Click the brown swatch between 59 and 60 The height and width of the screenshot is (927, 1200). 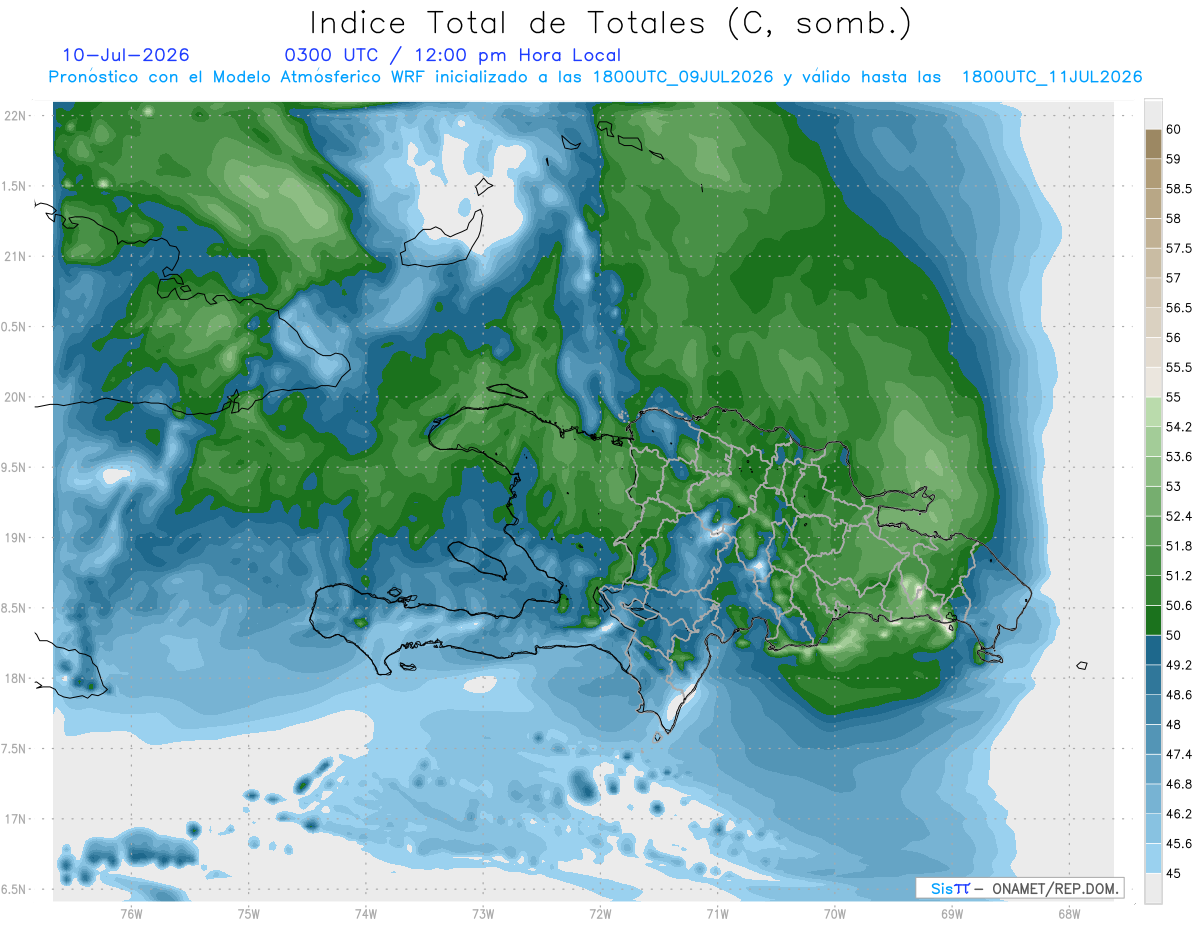click(x=1153, y=144)
